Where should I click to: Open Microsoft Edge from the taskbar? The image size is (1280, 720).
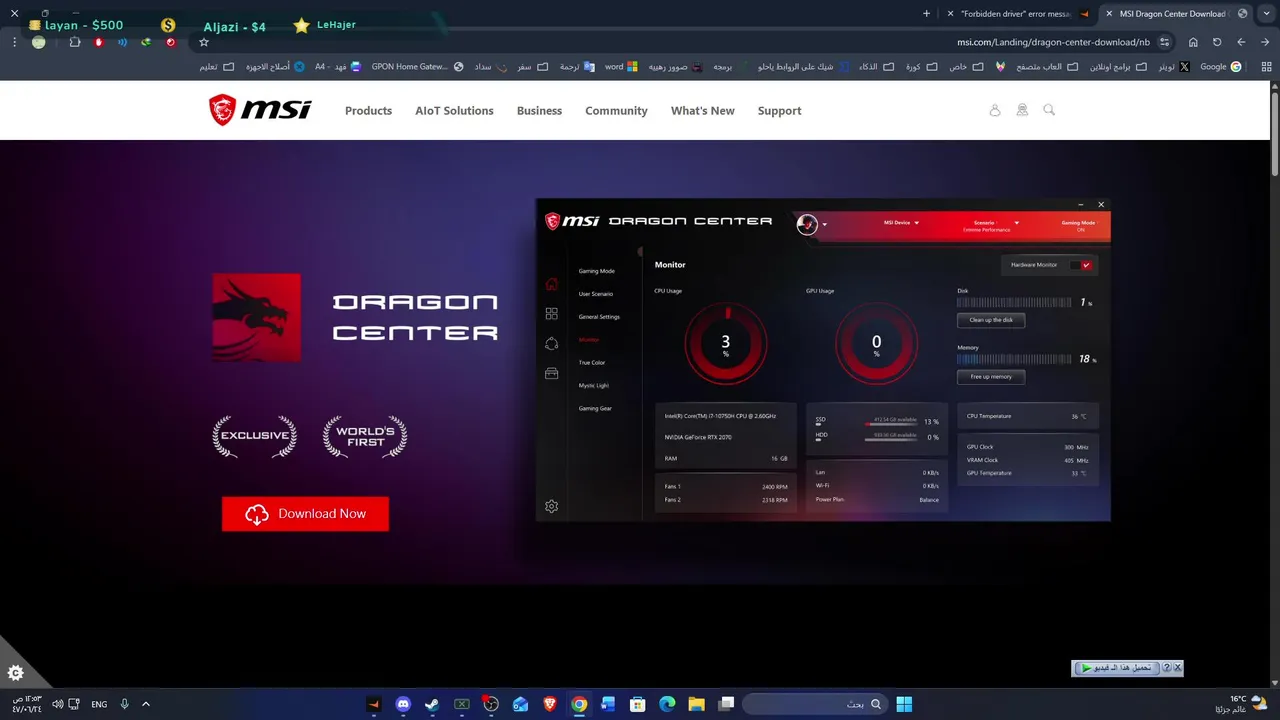(667, 704)
